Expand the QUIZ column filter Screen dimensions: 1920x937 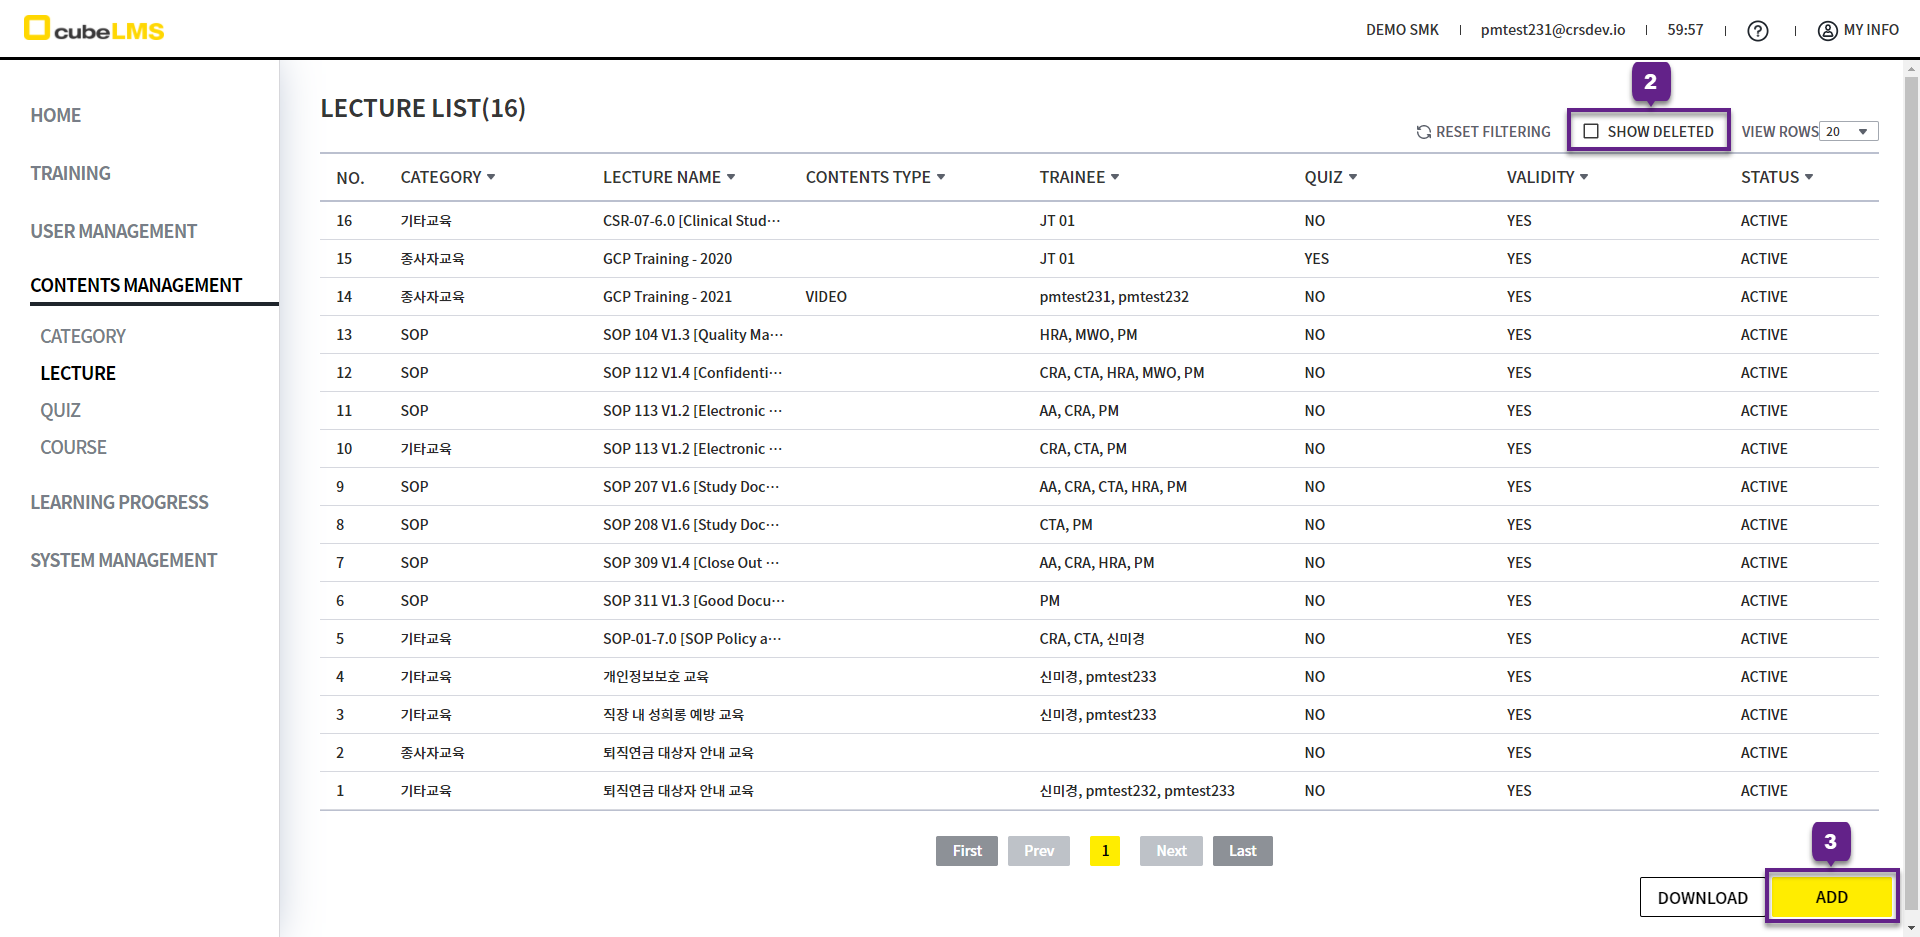(x=1353, y=177)
